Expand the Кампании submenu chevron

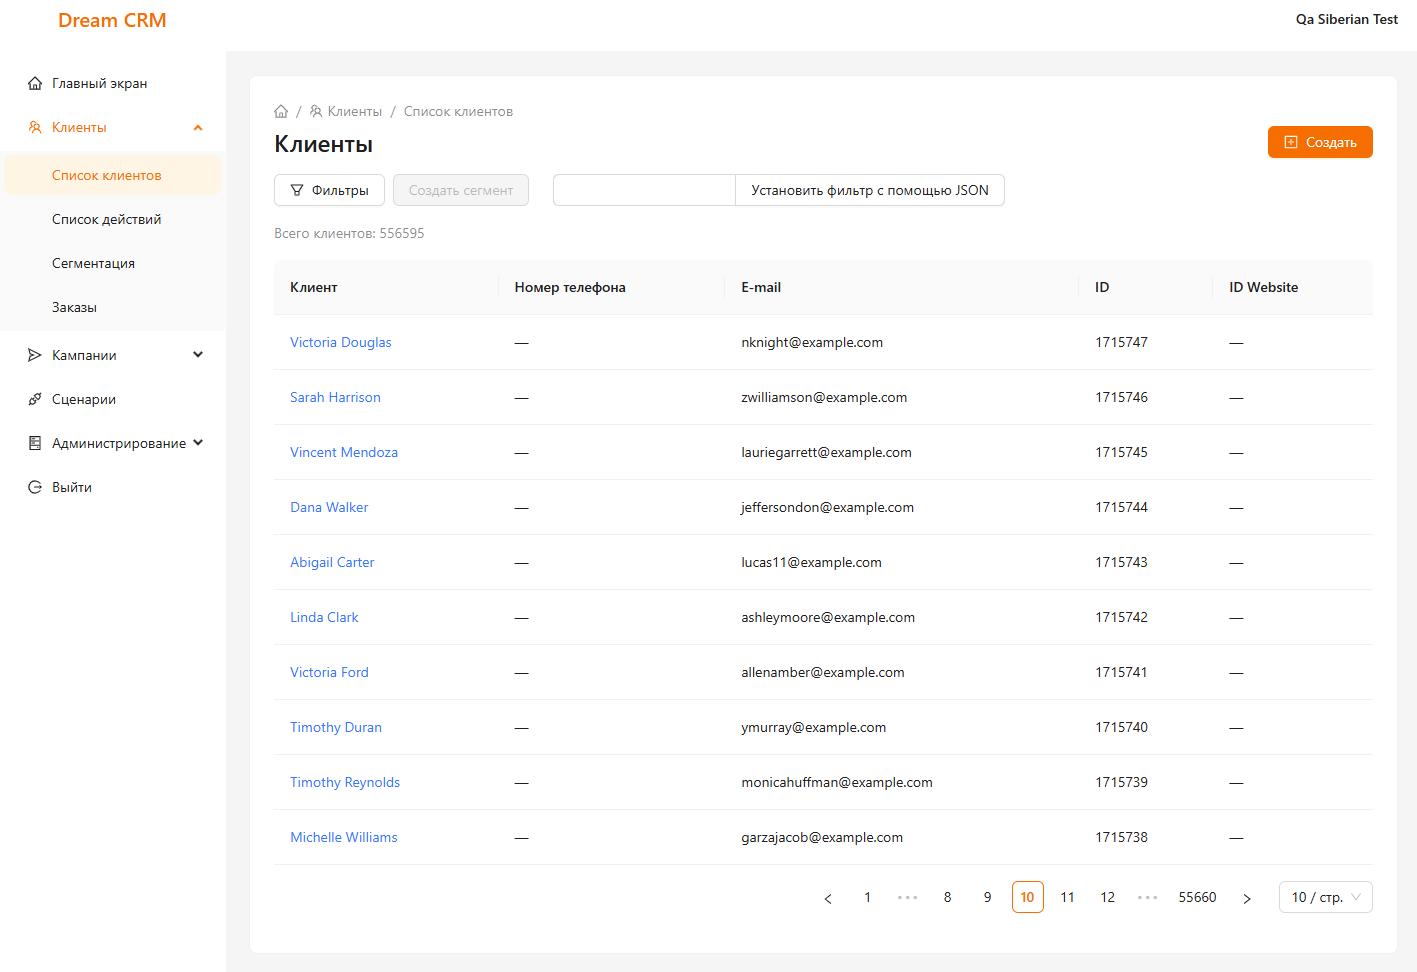(x=198, y=355)
